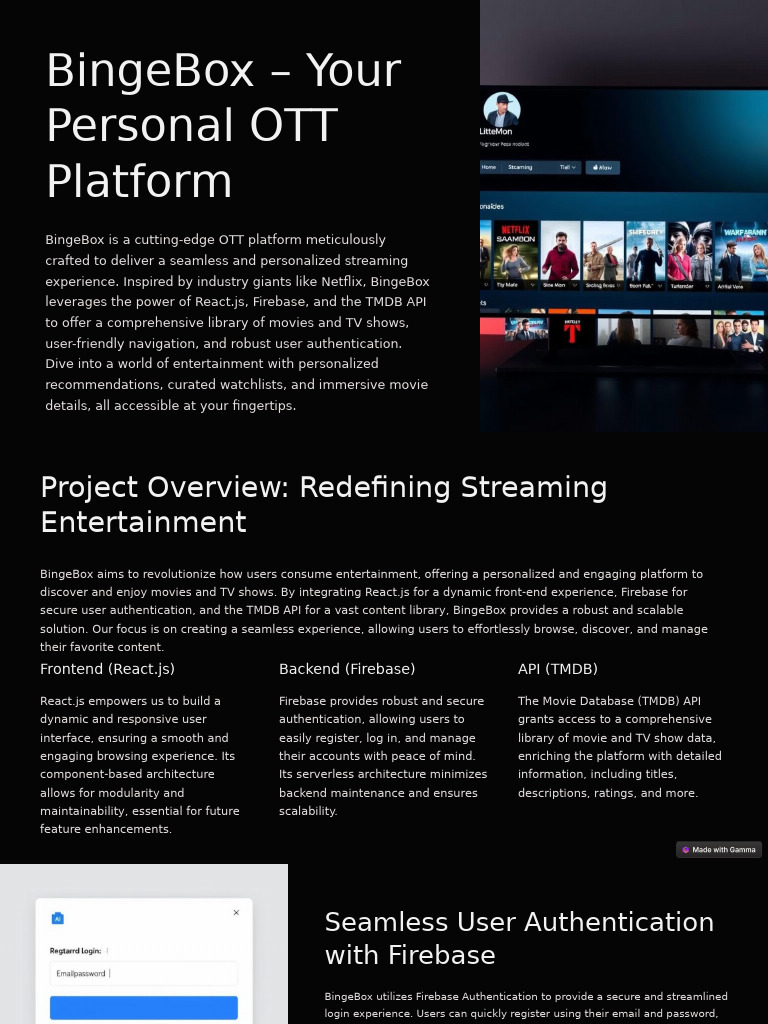Click the Seamless User Authentication with Firebase heading
The width and height of the screenshot is (768, 1024).
coord(519,938)
